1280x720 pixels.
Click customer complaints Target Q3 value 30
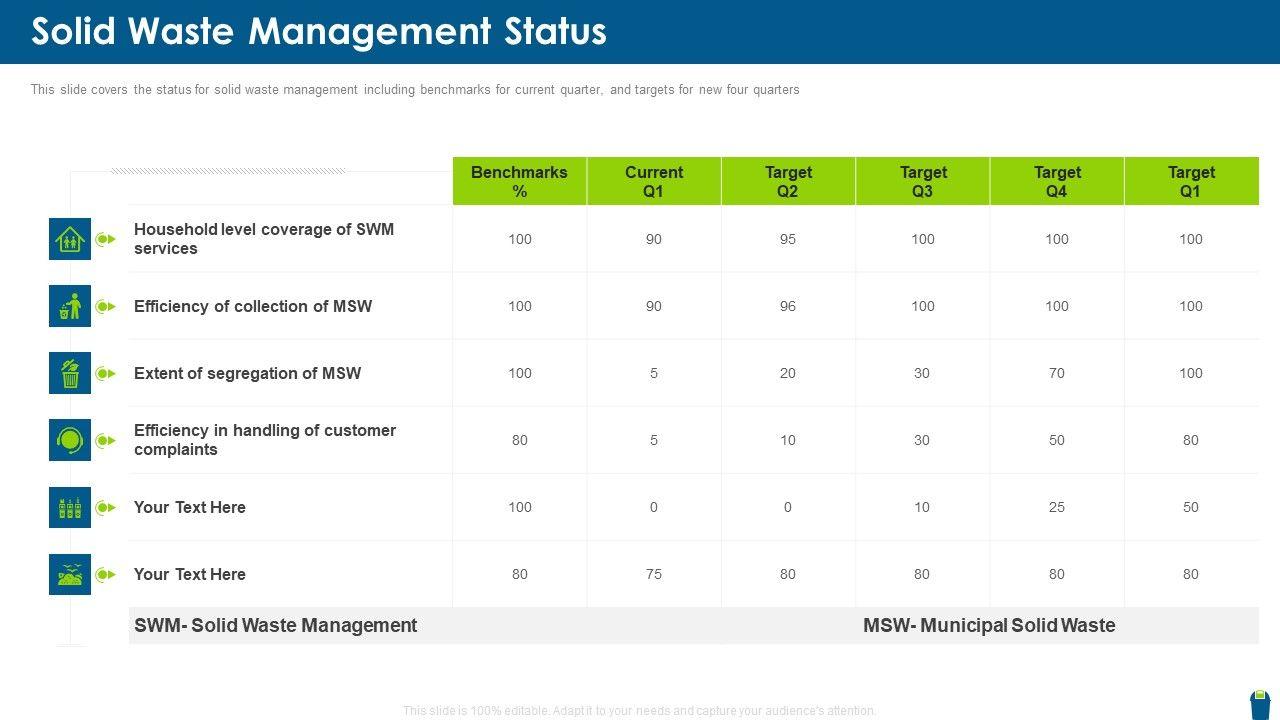(x=922, y=440)
